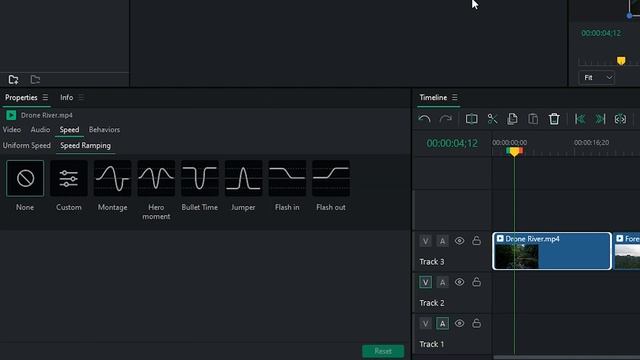Select the Bullet Time speed preset
This screenshot has width=640, height=360.
(200, 178)
